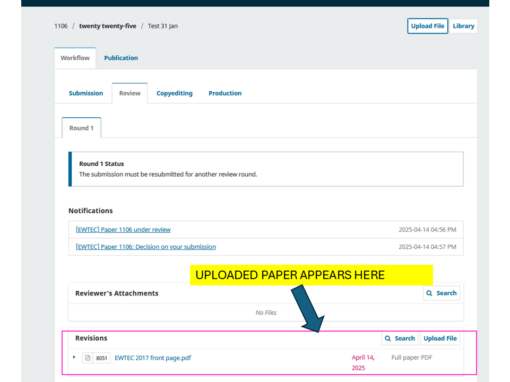Expand the EWTEC 2017 front page.pdf row
510x382 pixels.
pyautogui.click(x=74, y=357)
